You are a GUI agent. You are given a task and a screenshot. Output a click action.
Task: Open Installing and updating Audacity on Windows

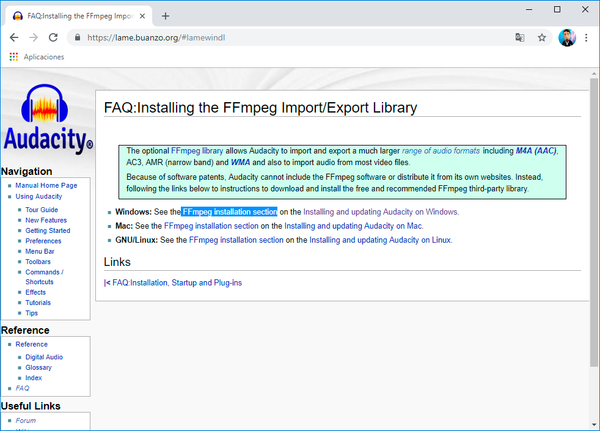[381, 212]
